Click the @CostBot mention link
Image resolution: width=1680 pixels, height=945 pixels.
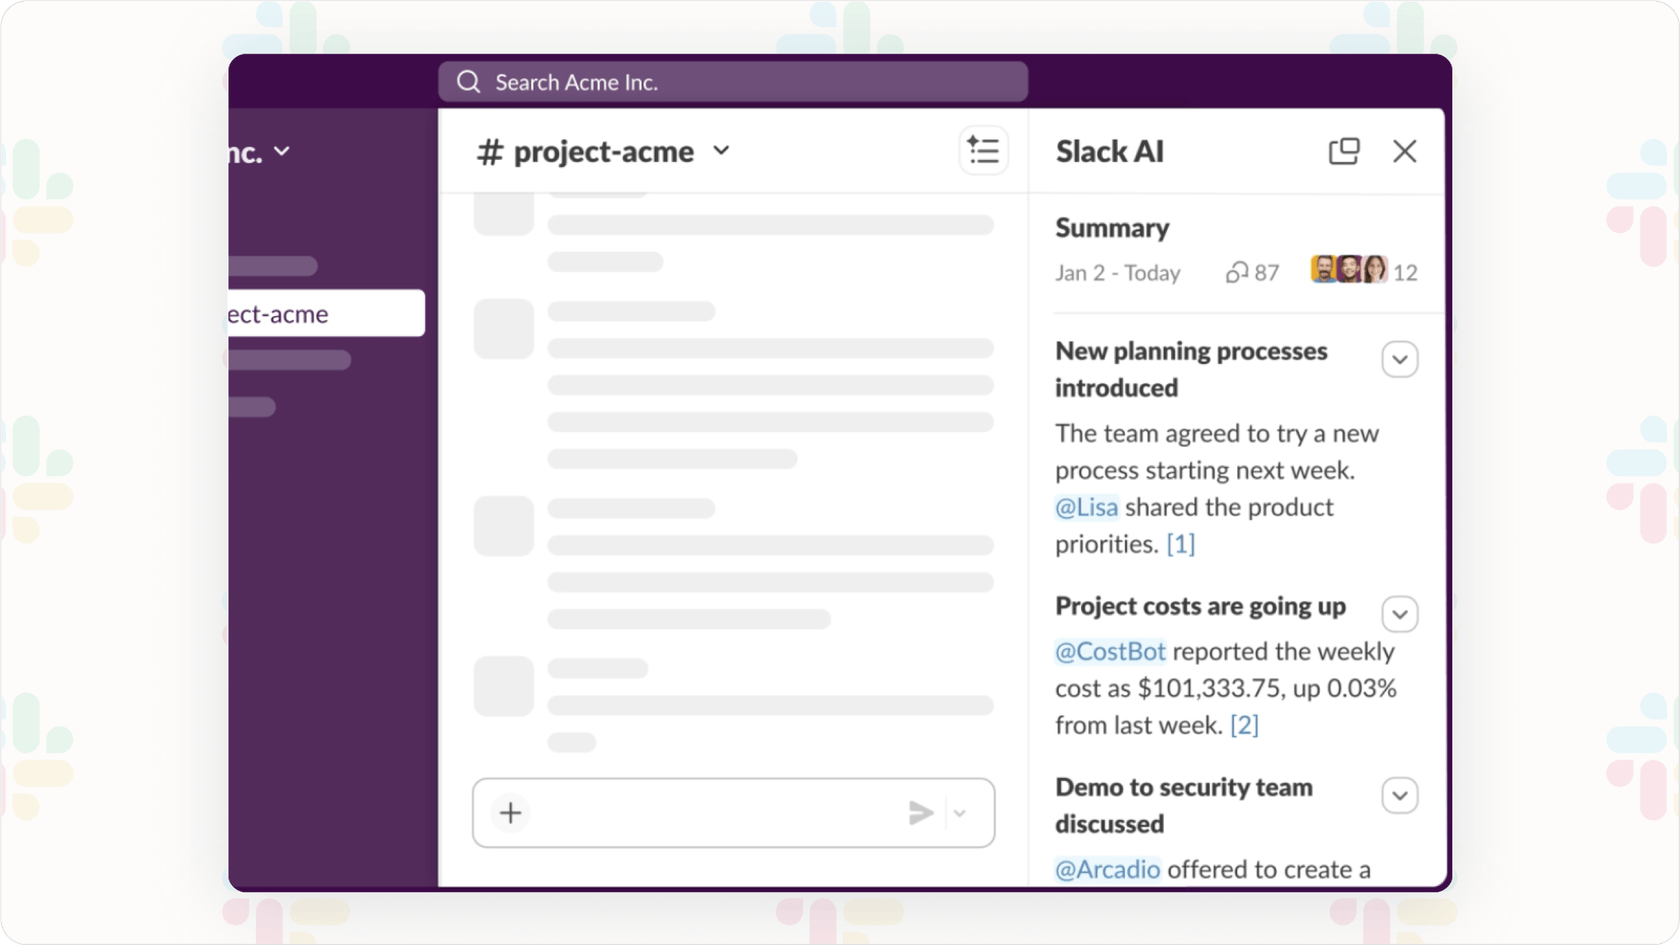[x=1109, y=651]
